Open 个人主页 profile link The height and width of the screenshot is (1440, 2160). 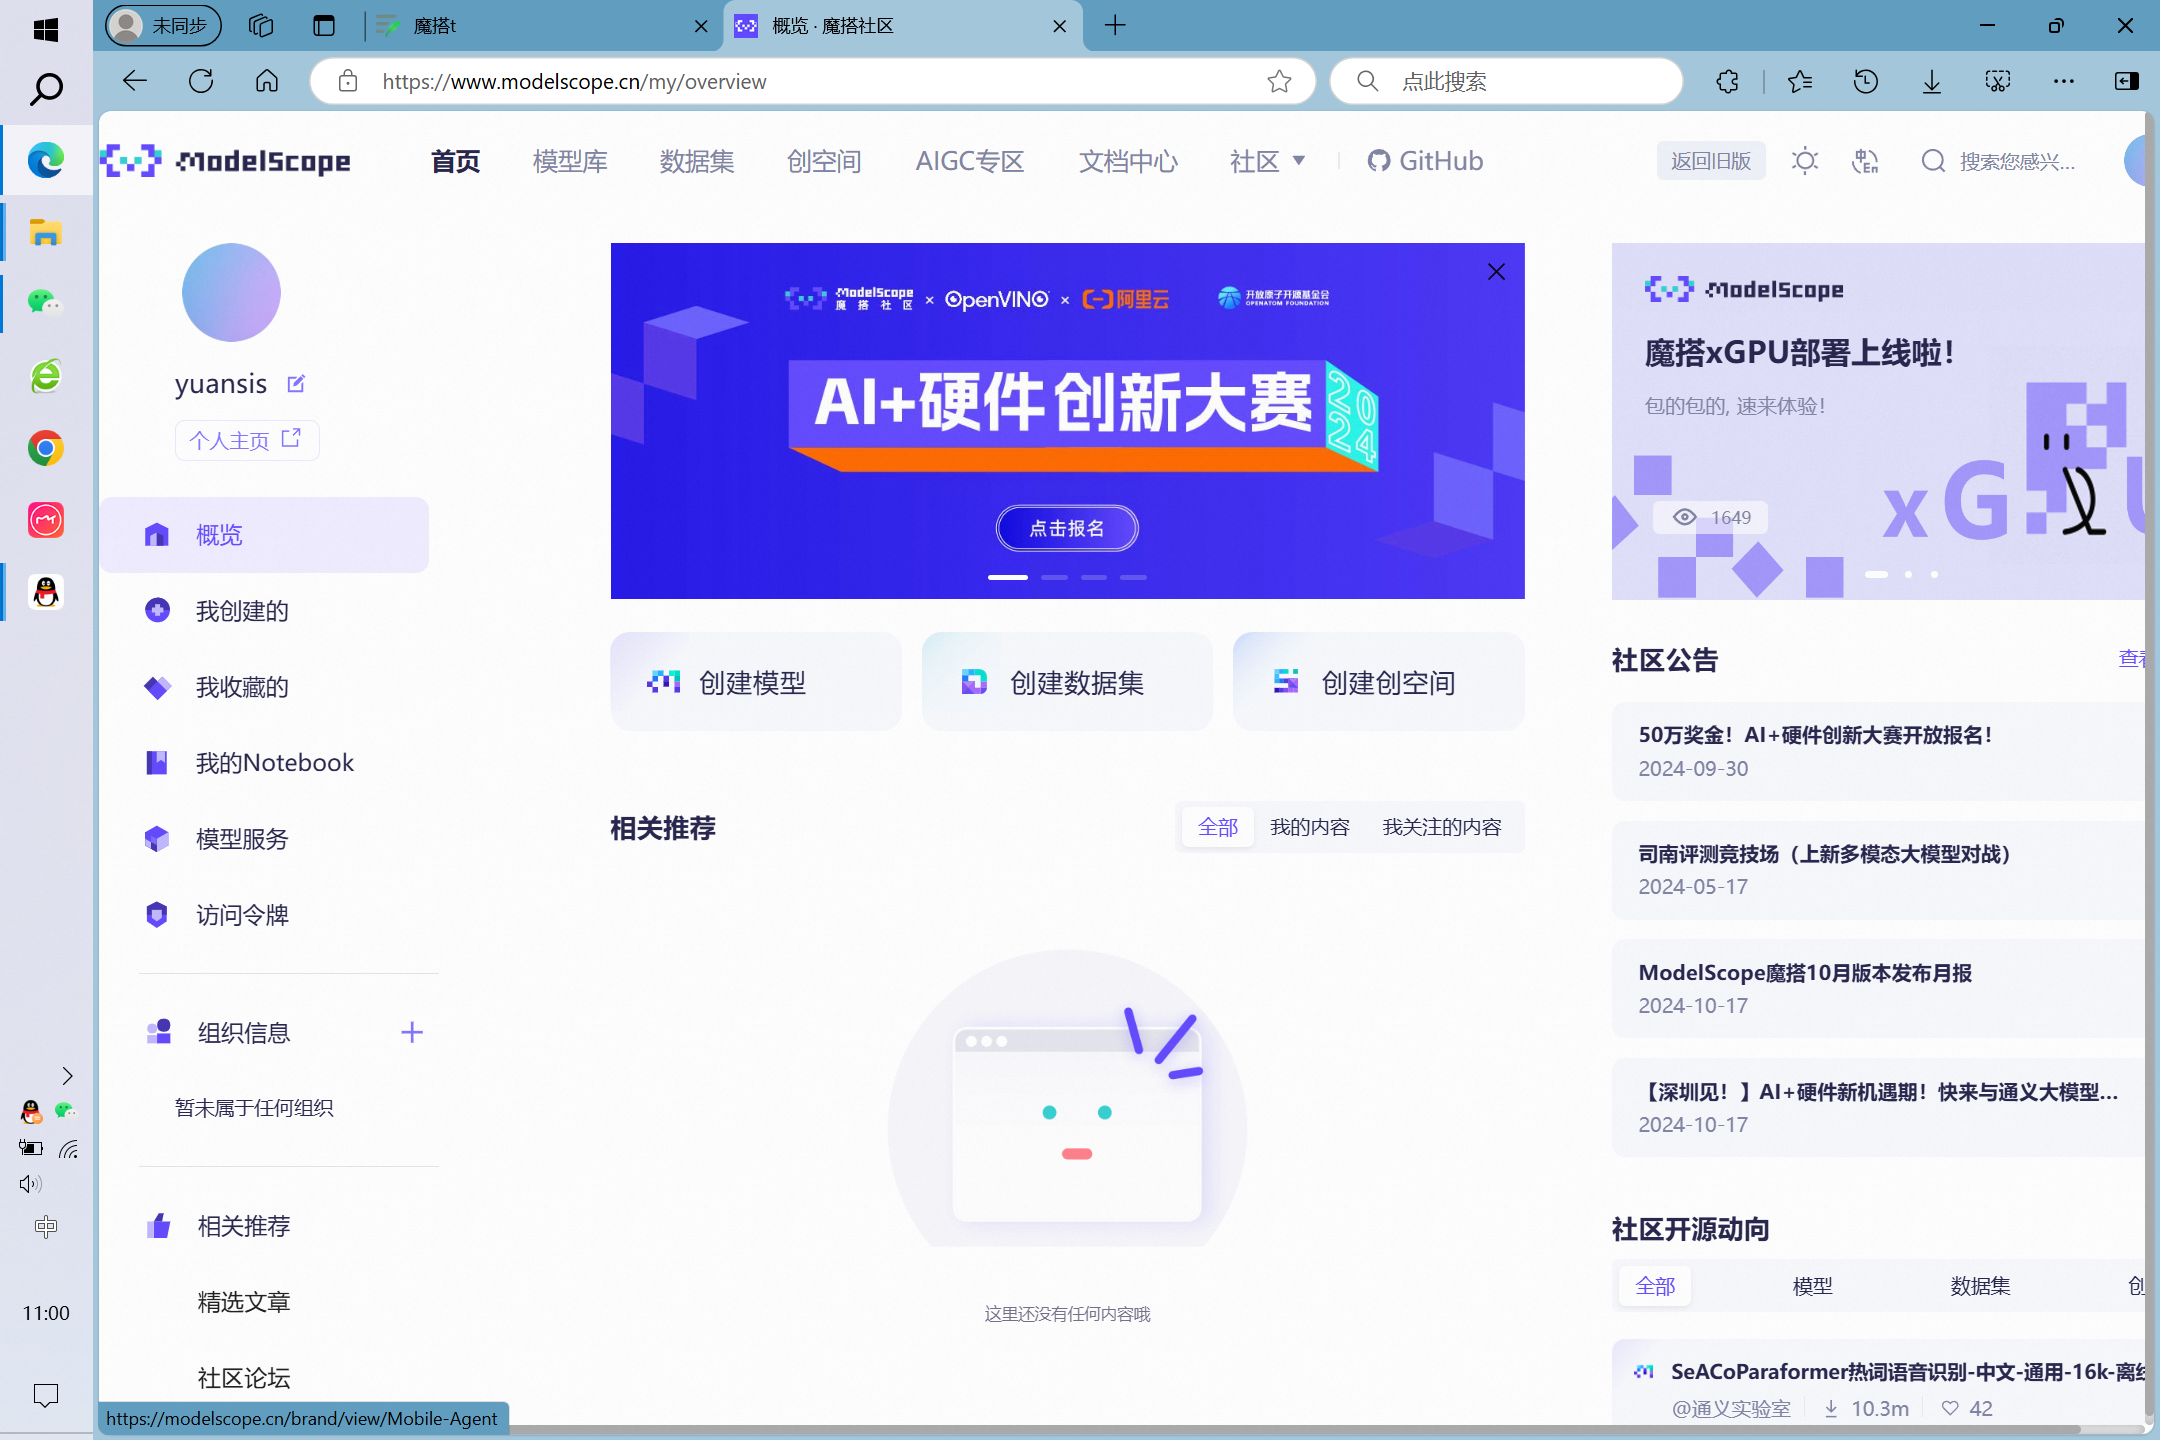pos(247,440)
